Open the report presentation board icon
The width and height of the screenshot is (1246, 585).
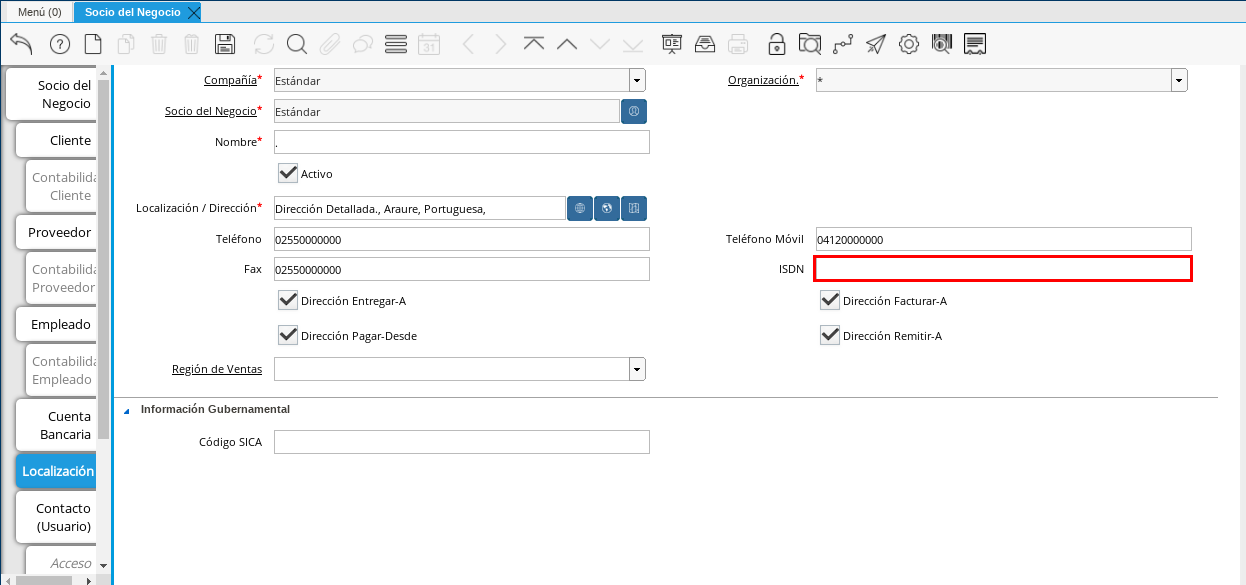[672, 44]
